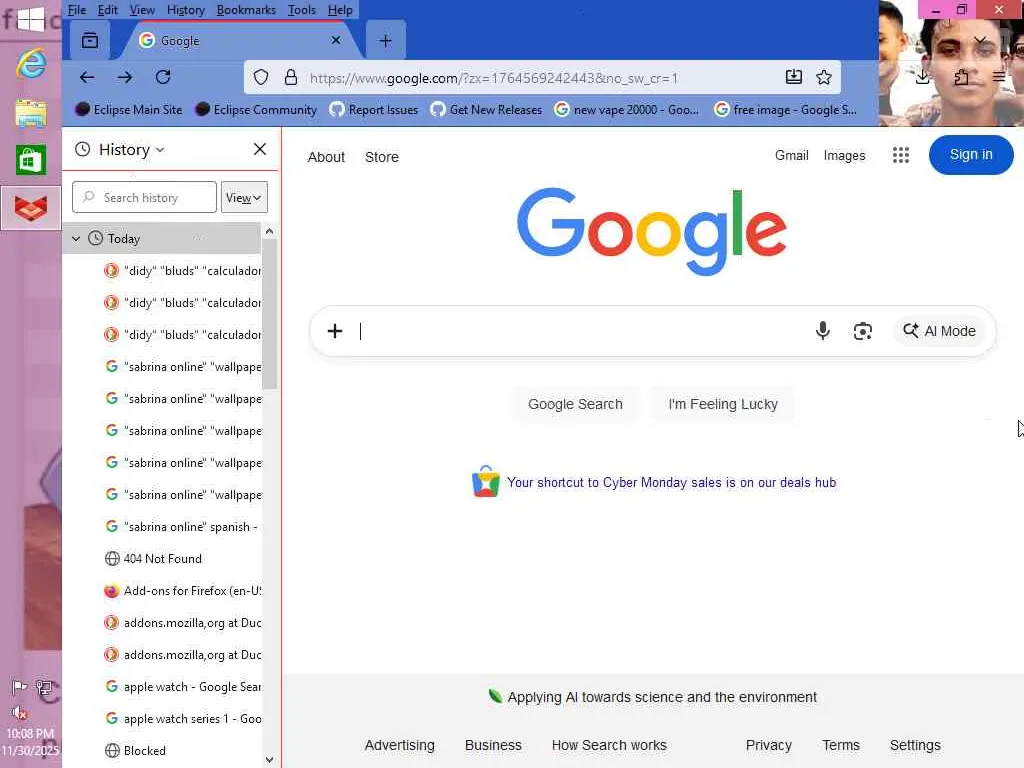This screenshot has width=1024, height=768.
Task: Open the tracking protection shield icon
Action: tap(261, 78)
